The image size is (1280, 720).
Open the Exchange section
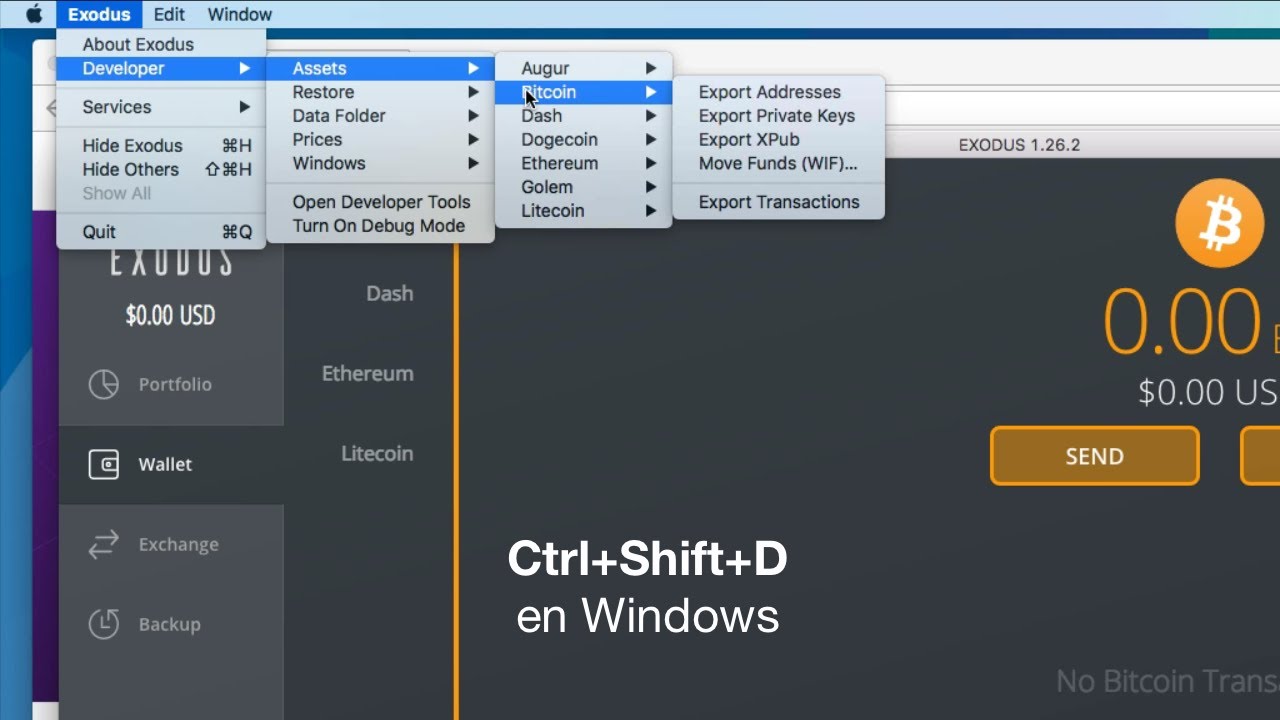pyautogui.click(x=171, y=544)
